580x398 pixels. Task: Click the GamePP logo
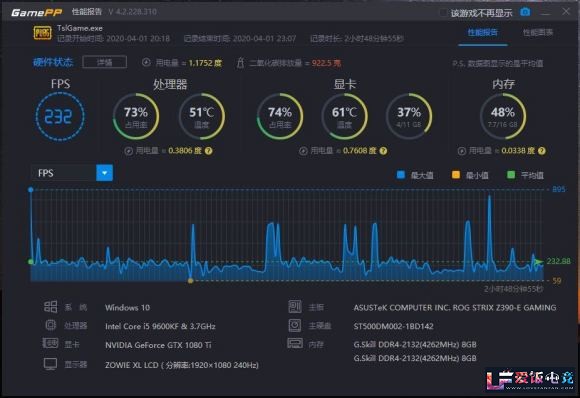coord(36,13)
